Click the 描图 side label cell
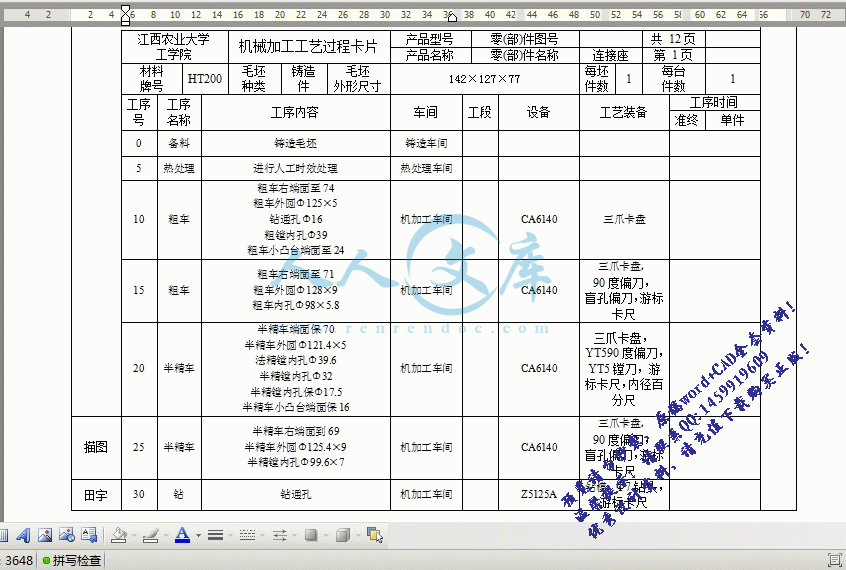This screenshot has width=846, height=570. (x=95, y=447)
